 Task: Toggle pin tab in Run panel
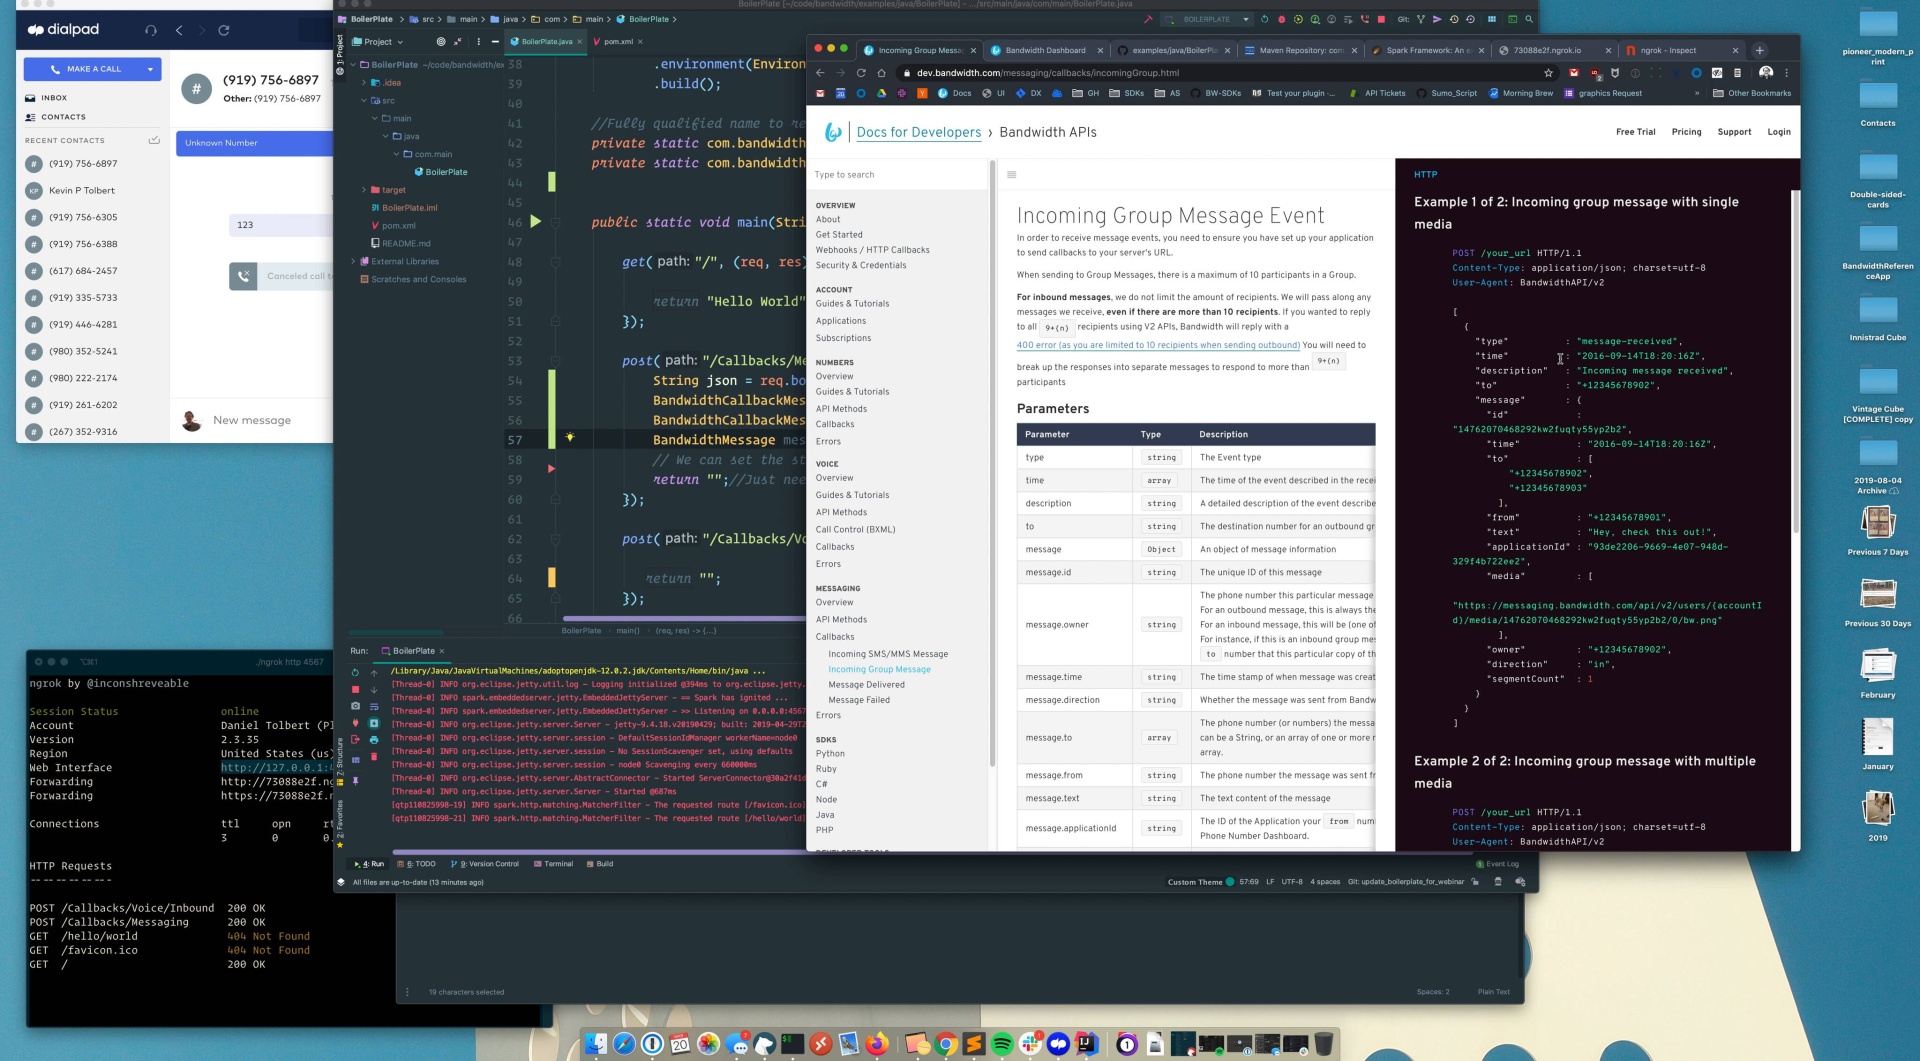pyautogui.click(x=355, y=781)
